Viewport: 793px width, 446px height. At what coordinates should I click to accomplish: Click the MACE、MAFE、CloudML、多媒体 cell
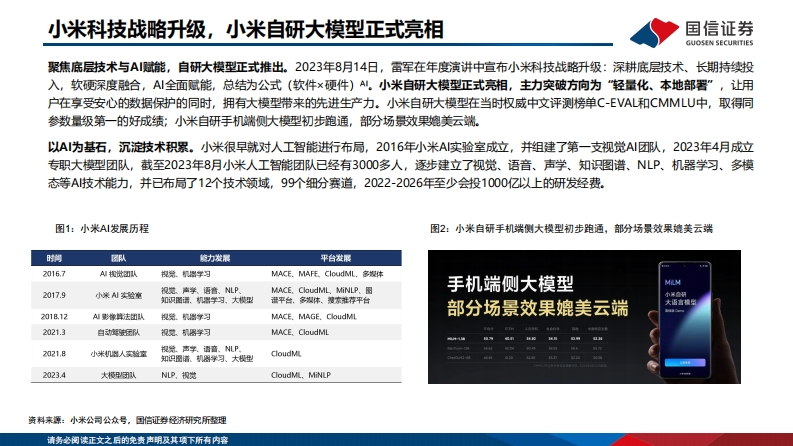tap(327, 274)
